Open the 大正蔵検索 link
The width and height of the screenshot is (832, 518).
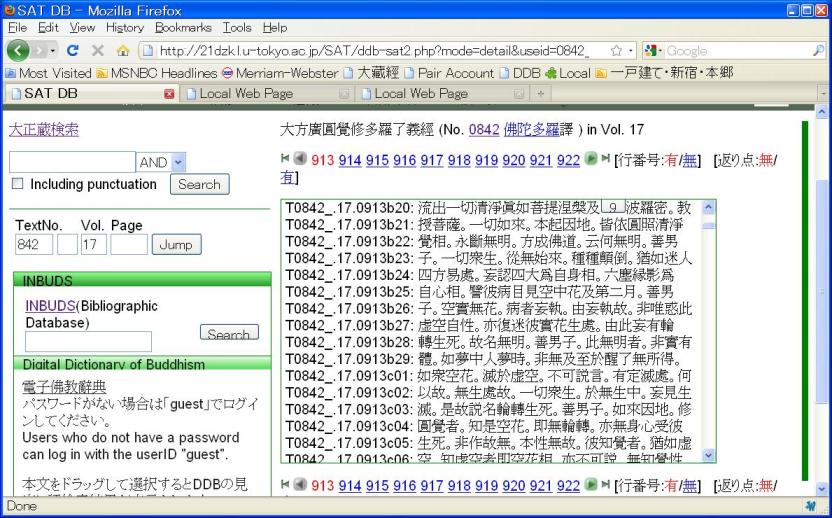[44, 130]
